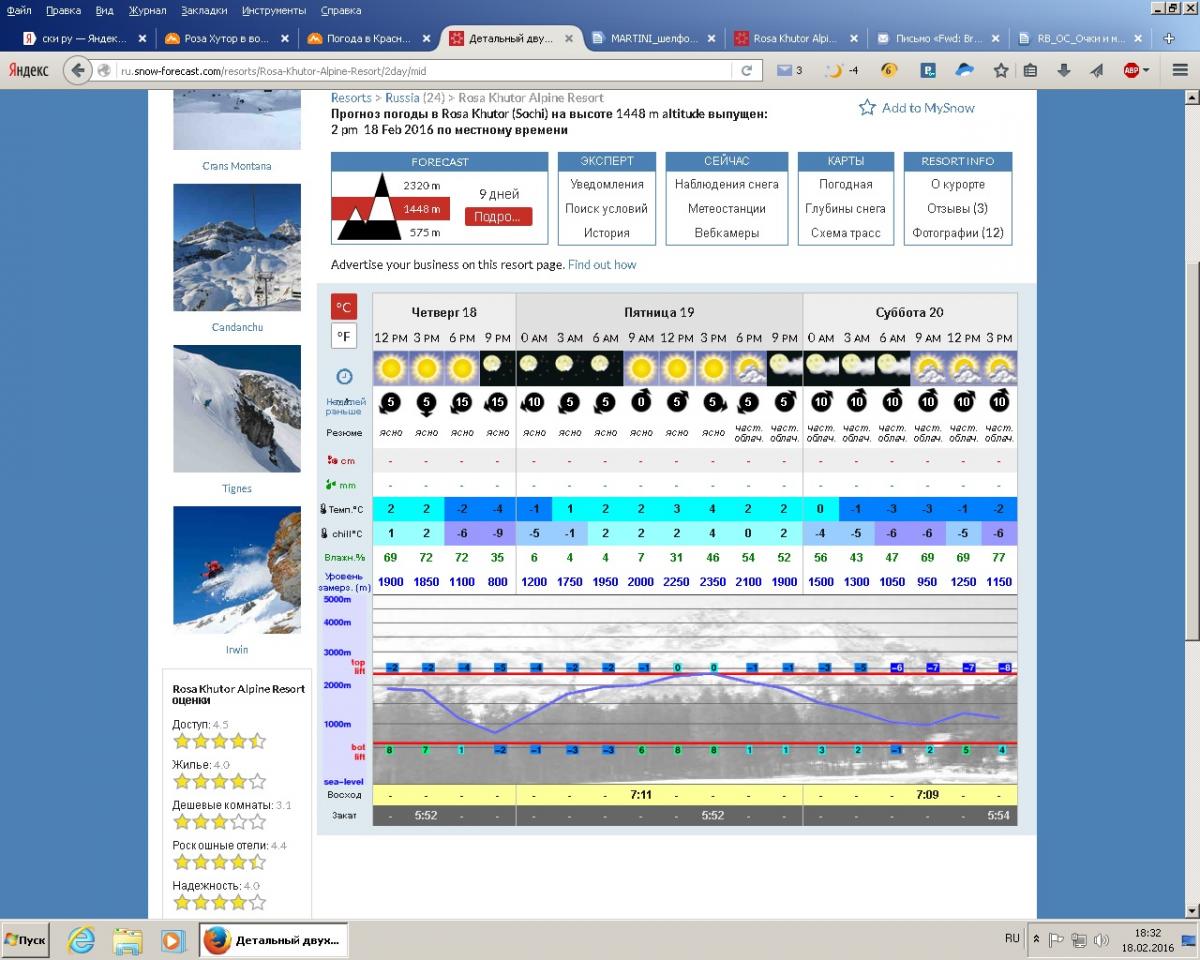Select the 2320 m elevation level
Image resolution: width=1200 pixels, height=960 pixels.
tap(421, 186)
